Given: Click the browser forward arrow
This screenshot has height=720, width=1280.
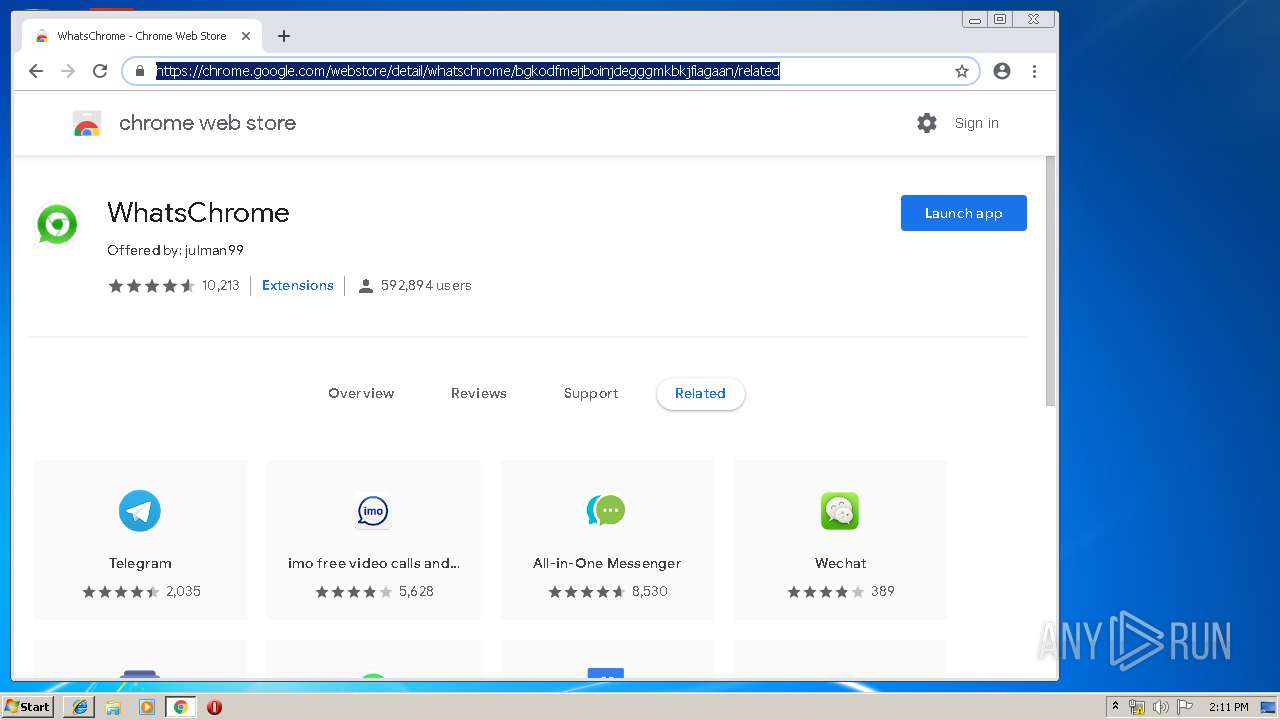Looking at the screenshot, I should [x=68, y=71].
